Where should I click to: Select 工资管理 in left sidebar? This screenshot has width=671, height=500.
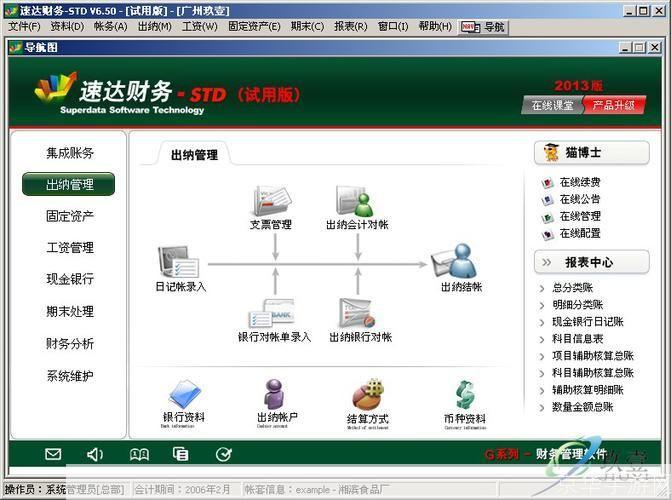pyautogui.click(x=69, y=247)
